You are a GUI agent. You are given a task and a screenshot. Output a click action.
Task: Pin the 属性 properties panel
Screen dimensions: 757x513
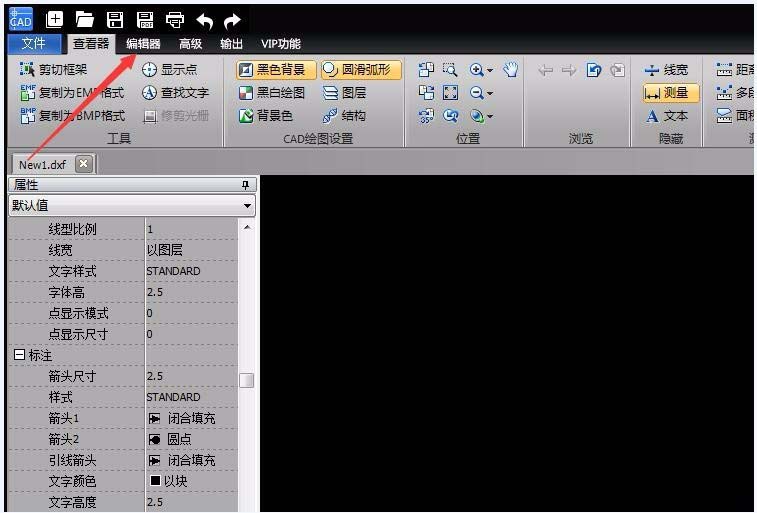coord(245,185)
